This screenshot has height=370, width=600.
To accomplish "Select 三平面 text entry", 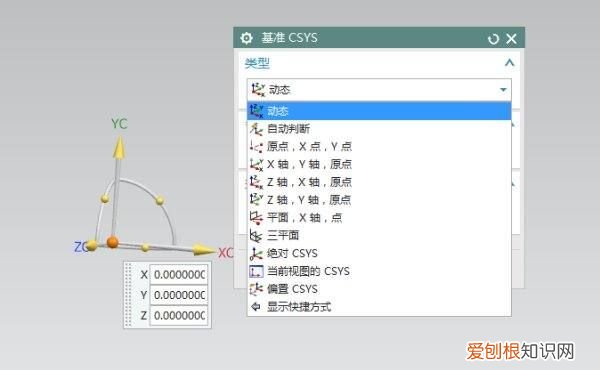I will tap(283, 235).
